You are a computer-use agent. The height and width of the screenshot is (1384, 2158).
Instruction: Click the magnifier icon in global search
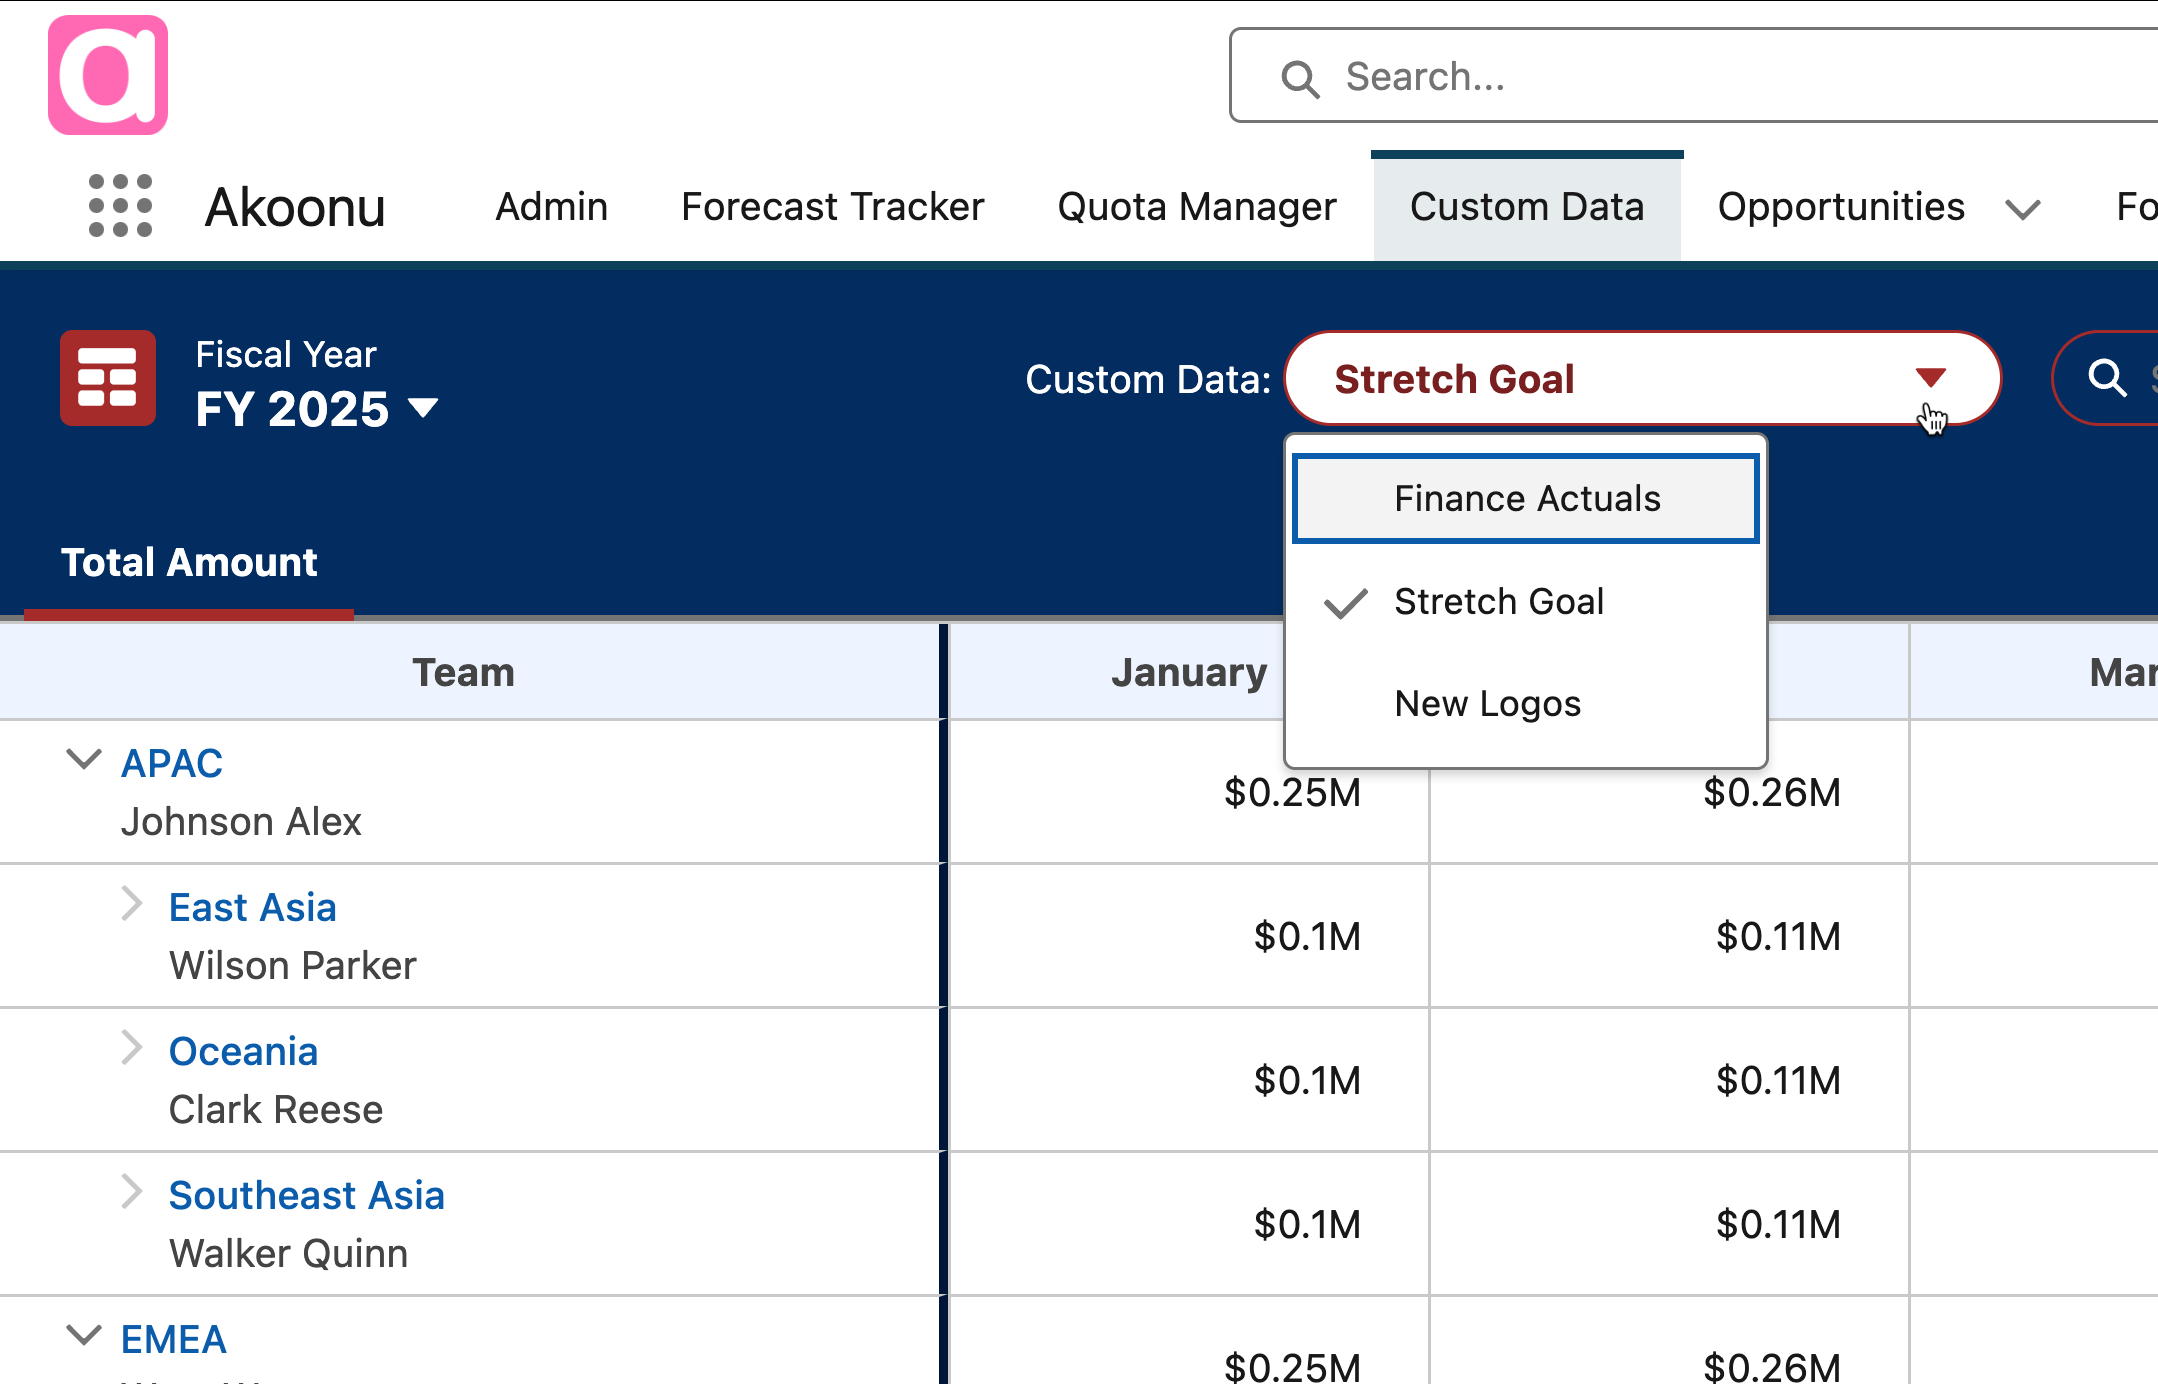1300,78
